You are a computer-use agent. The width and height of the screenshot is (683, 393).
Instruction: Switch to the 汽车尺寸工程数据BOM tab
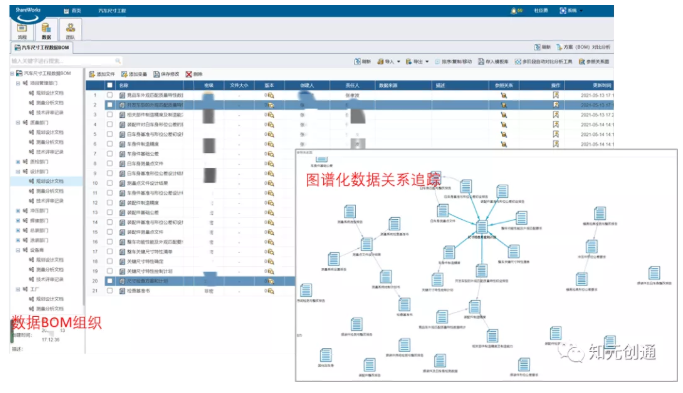click(x=42, y=47)
